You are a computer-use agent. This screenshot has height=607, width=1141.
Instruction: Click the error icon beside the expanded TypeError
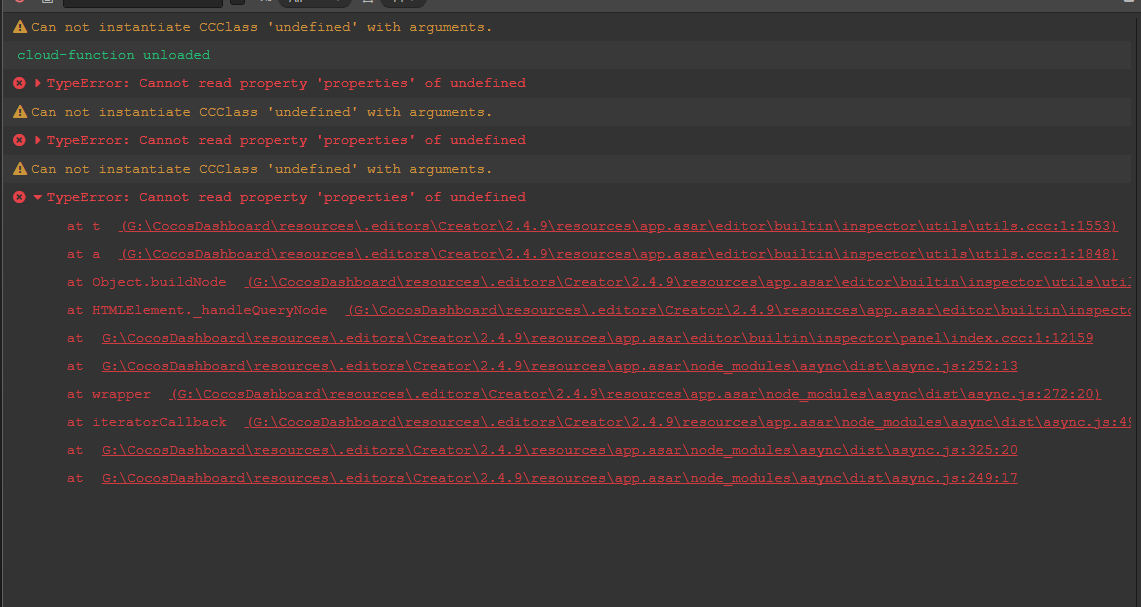(19, 197)
